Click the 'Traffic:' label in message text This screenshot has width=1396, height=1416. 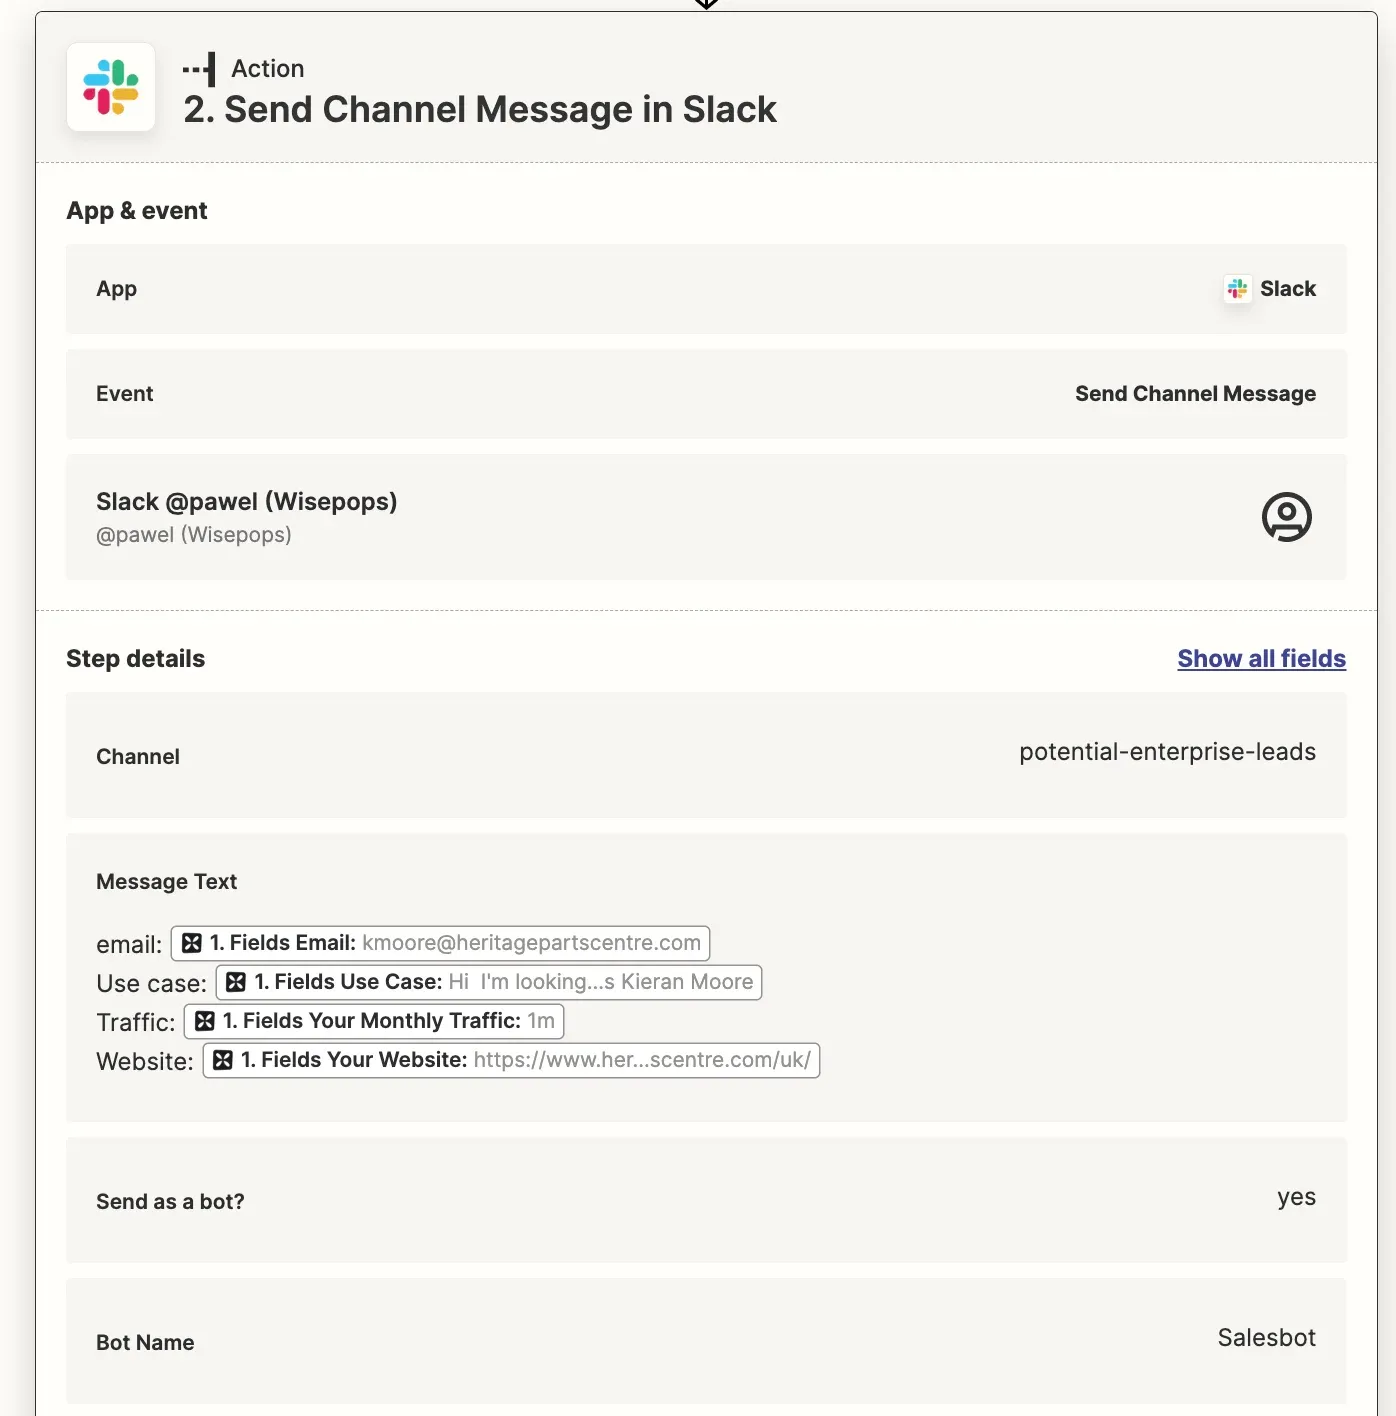[135, 1023]
